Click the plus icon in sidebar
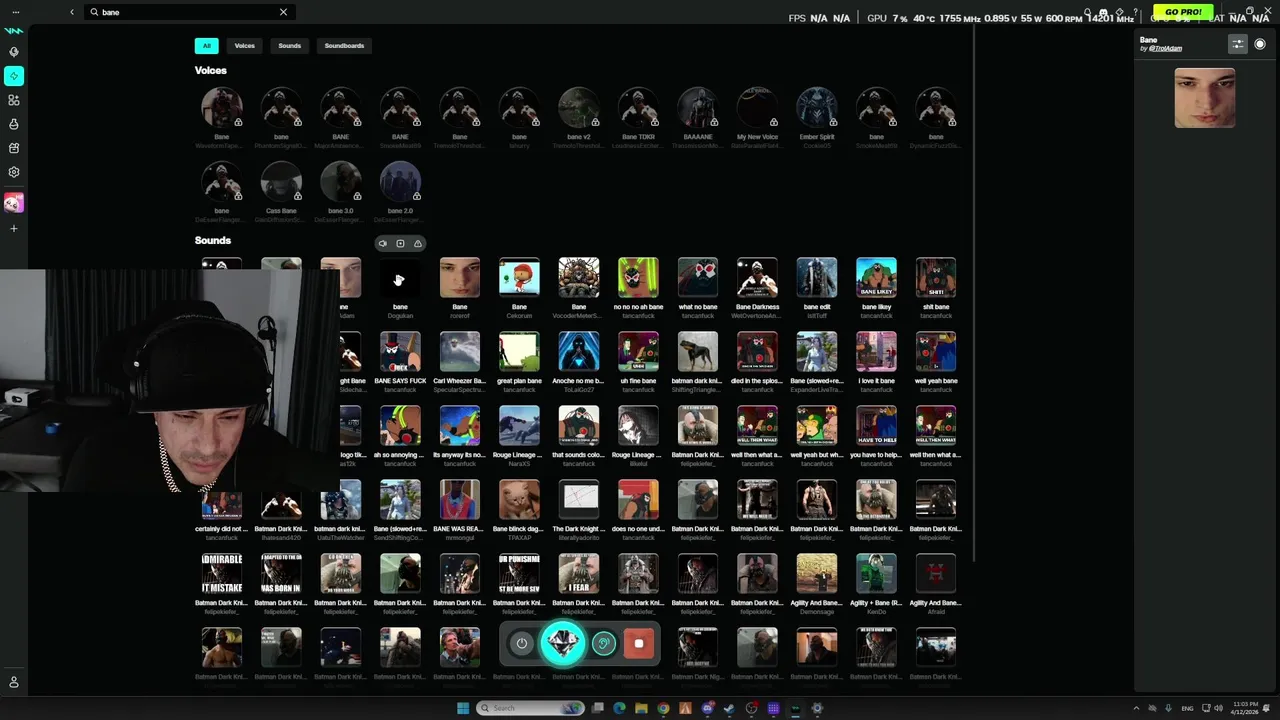 click(14, 229)
